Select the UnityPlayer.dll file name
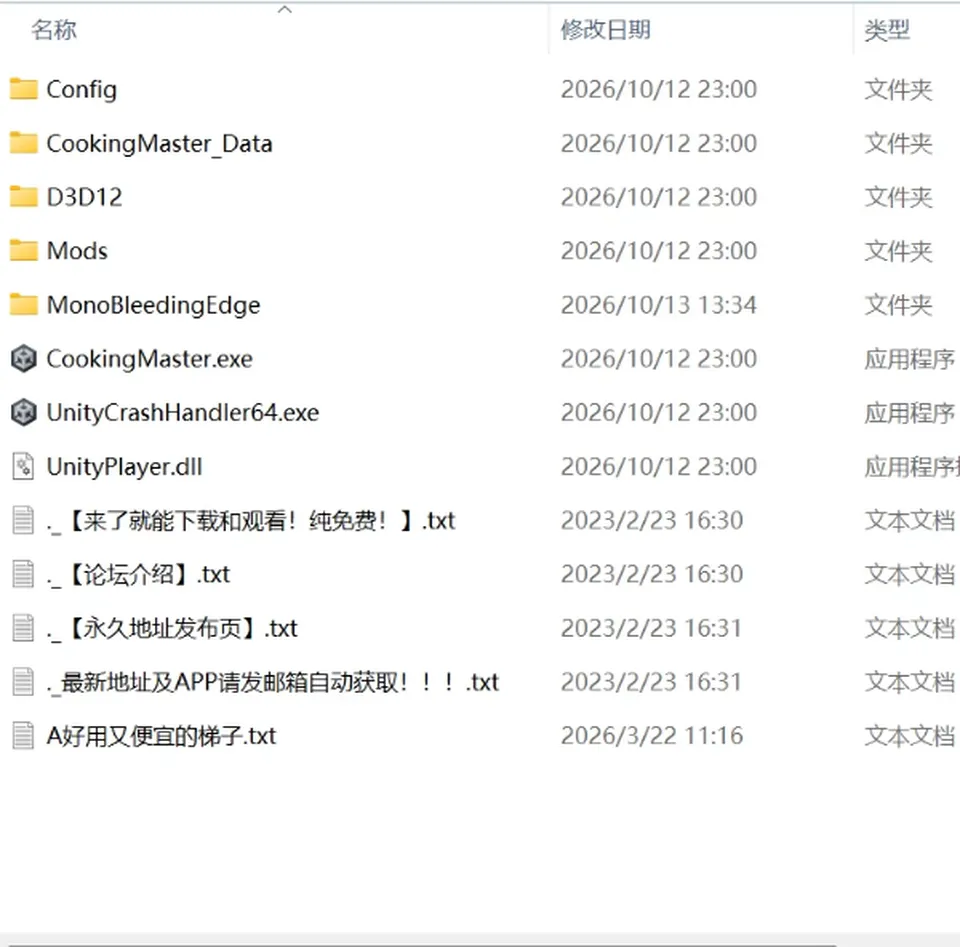Image resolution: width=960 pixels, height=947 pixels. click(124, 466)
